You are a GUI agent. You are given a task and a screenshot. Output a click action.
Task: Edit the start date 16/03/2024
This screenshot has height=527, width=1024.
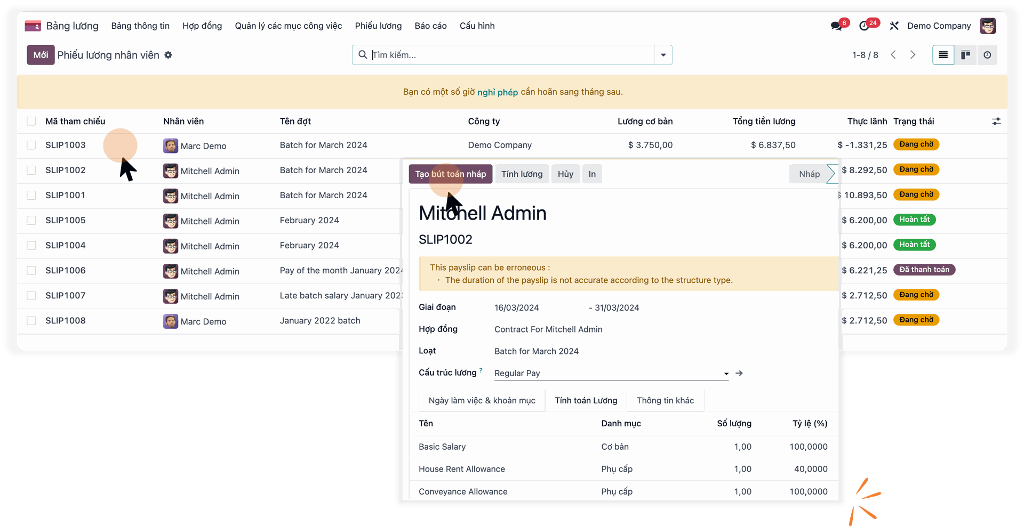click(517, 308)
